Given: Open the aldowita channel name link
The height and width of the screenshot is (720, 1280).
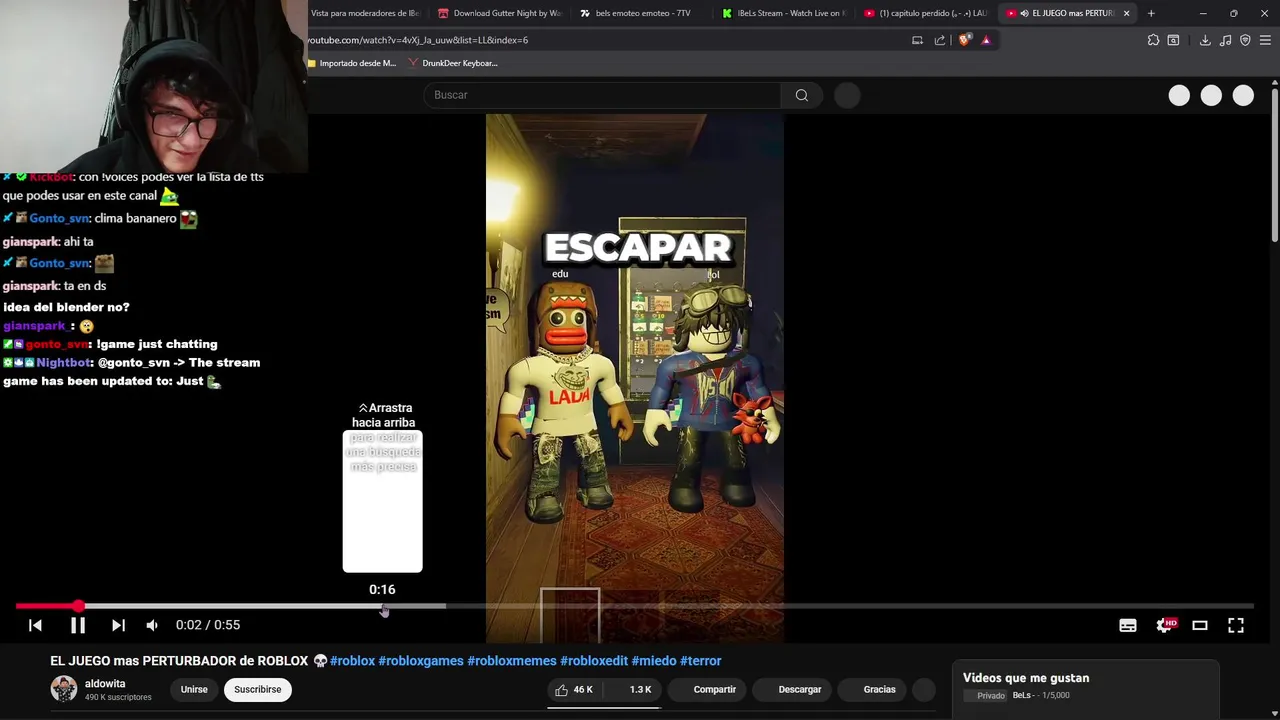Looking at the screenshot, I should point(105,684).
